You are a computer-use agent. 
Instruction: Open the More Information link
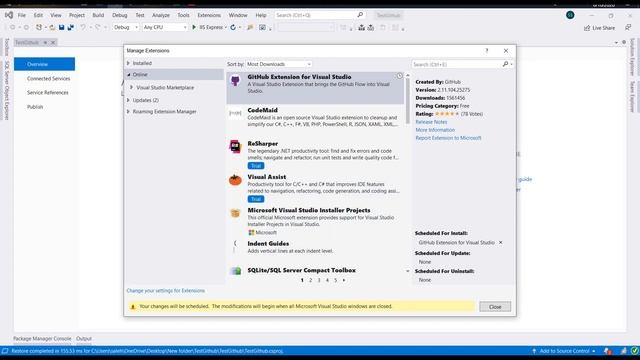point(435,130)
